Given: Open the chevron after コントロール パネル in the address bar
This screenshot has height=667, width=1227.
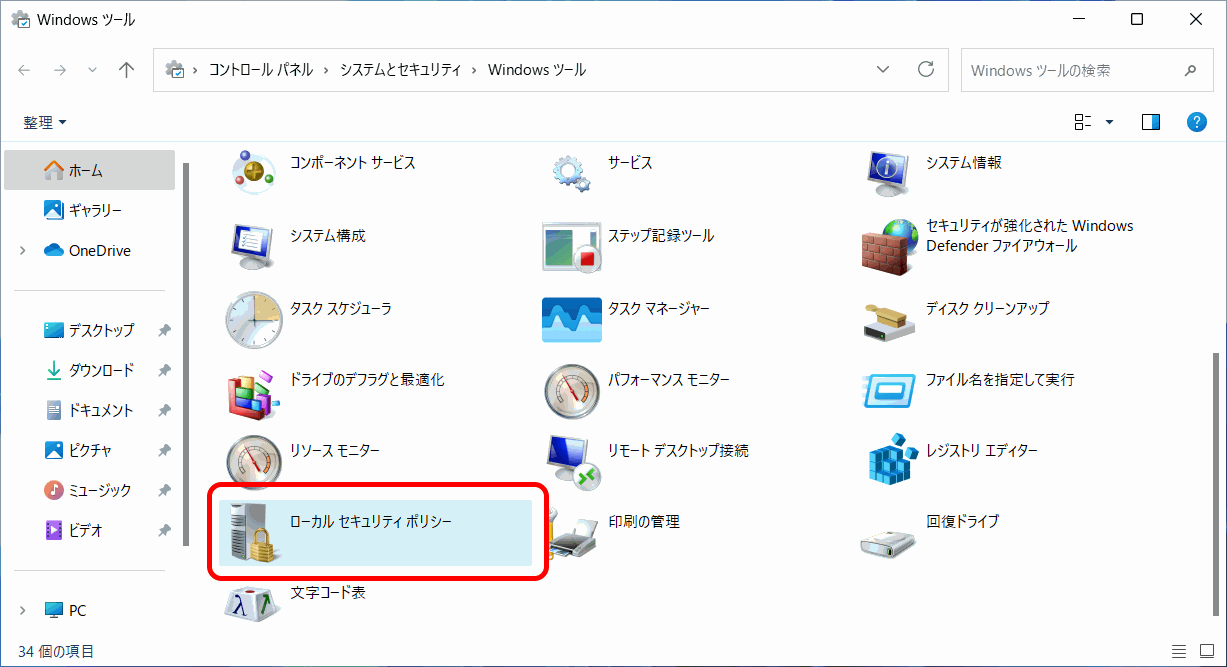Looking at the screenshot, I should pos(326,70).
